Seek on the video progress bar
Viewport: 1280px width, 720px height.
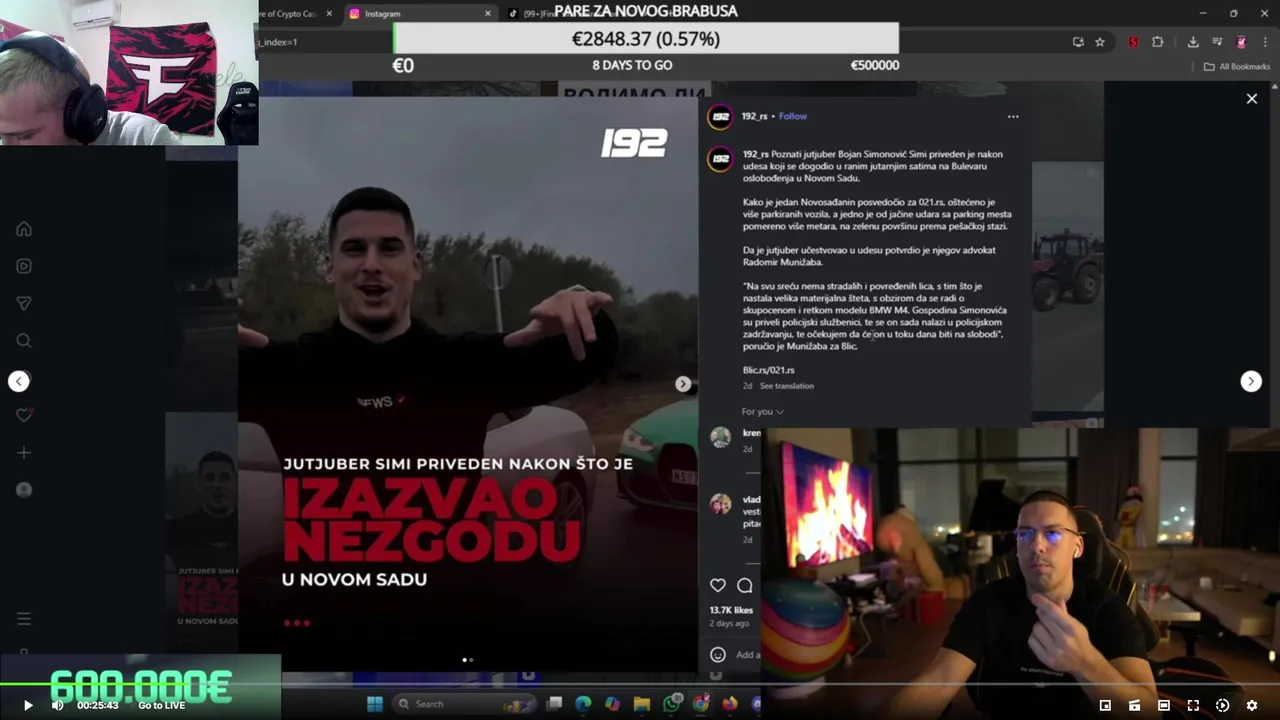[640, 685]
